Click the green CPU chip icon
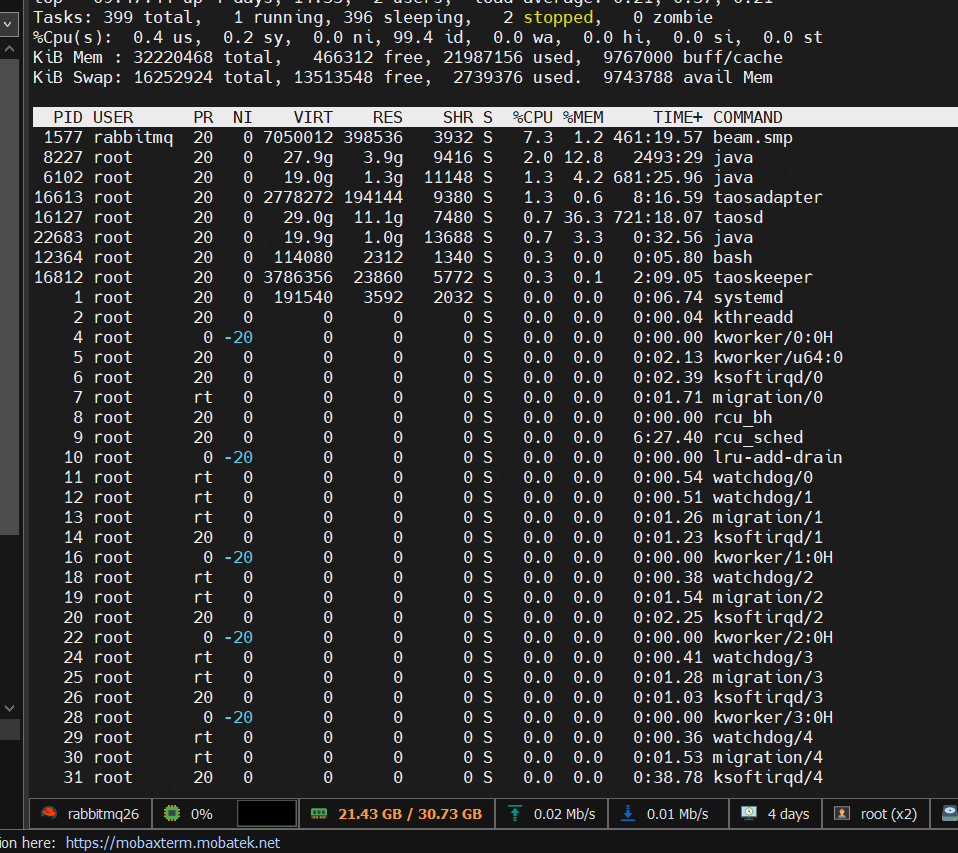This screenshot has width=958, height=853. pyautogui.click(x=172, y=814)
